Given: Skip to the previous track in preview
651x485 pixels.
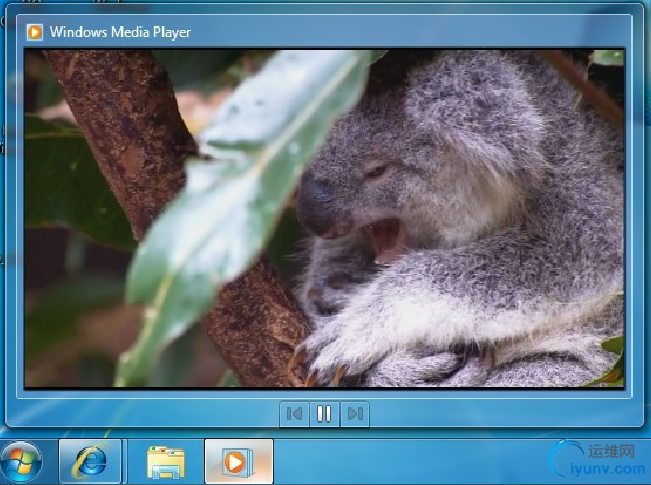Looking at the screenshot, I should (x=294, y=413).
